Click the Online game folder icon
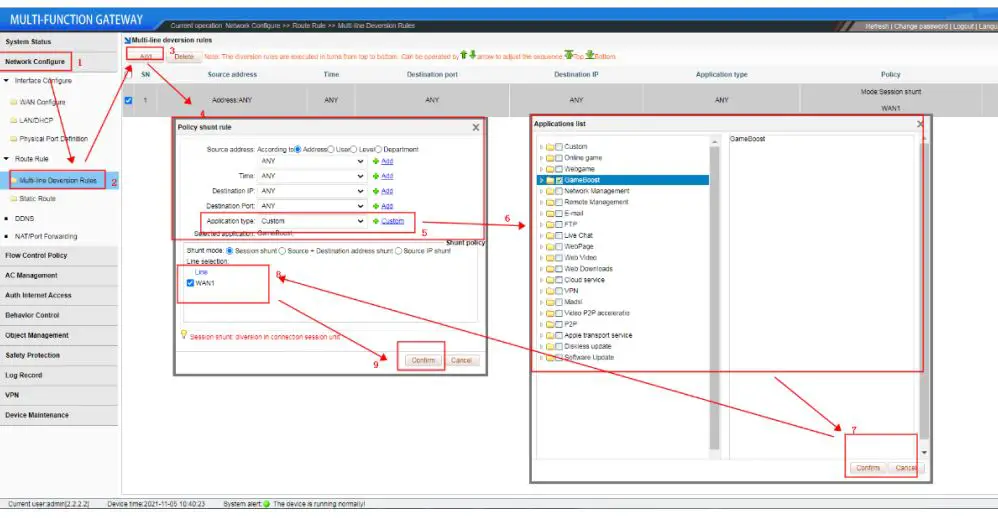 click(550, 158)
